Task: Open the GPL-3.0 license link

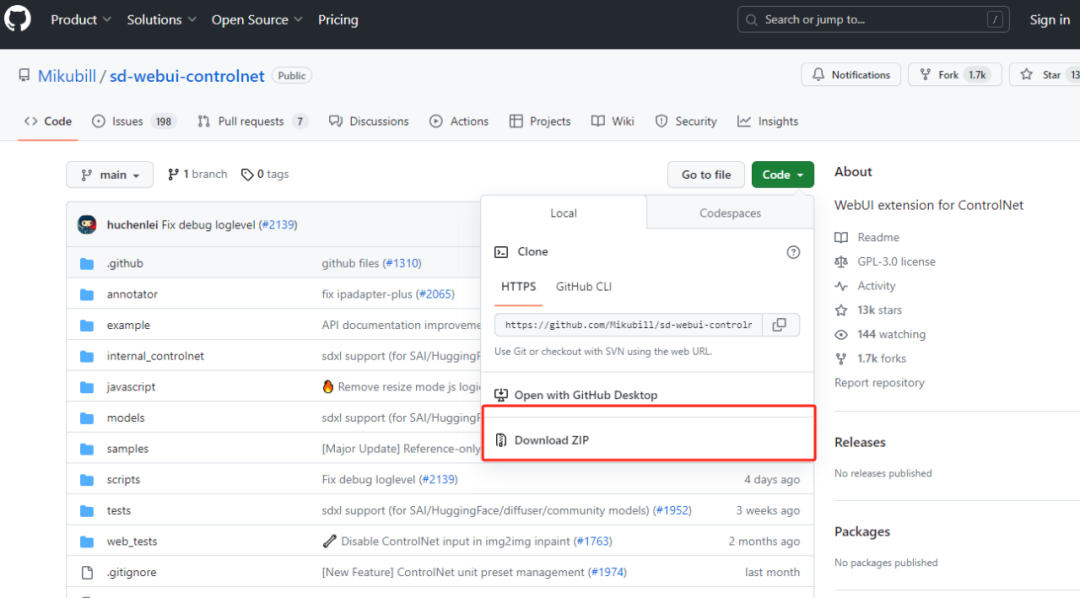Action: tap(896, 262)
